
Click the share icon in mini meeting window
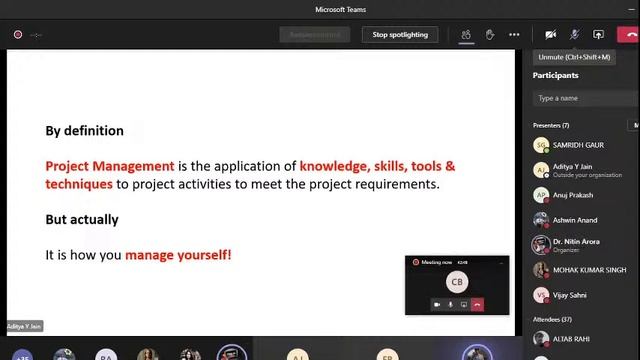[x=464, y=304]
